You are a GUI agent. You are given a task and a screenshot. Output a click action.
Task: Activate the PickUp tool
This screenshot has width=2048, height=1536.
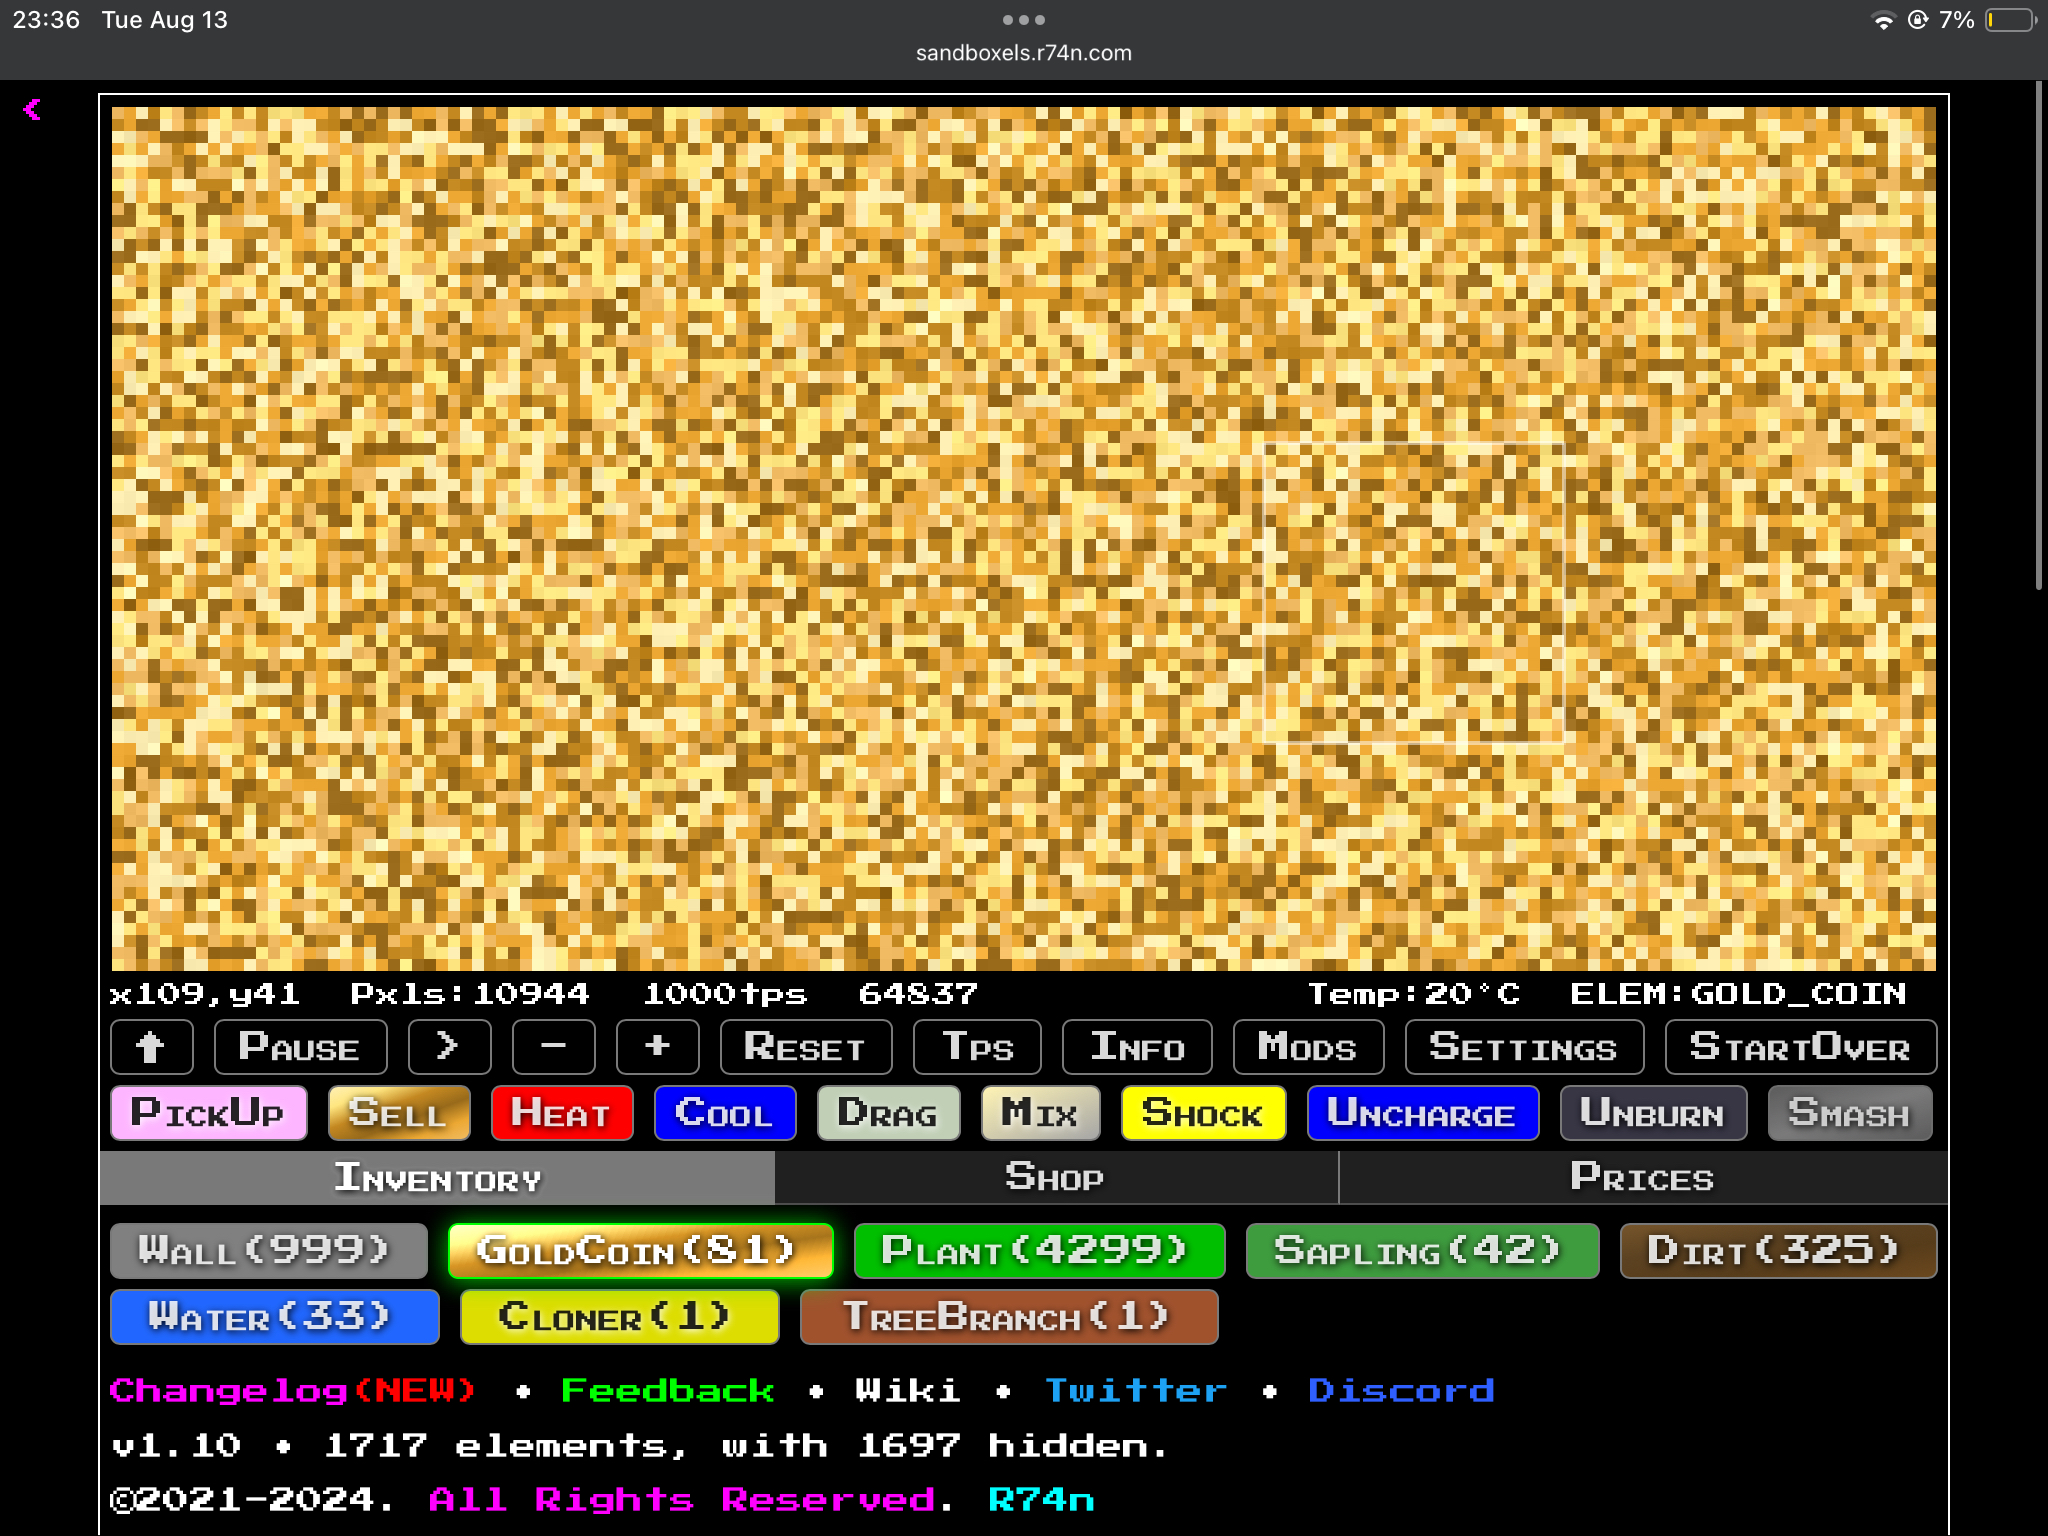pyautogui.click(x=208, y=1113)
